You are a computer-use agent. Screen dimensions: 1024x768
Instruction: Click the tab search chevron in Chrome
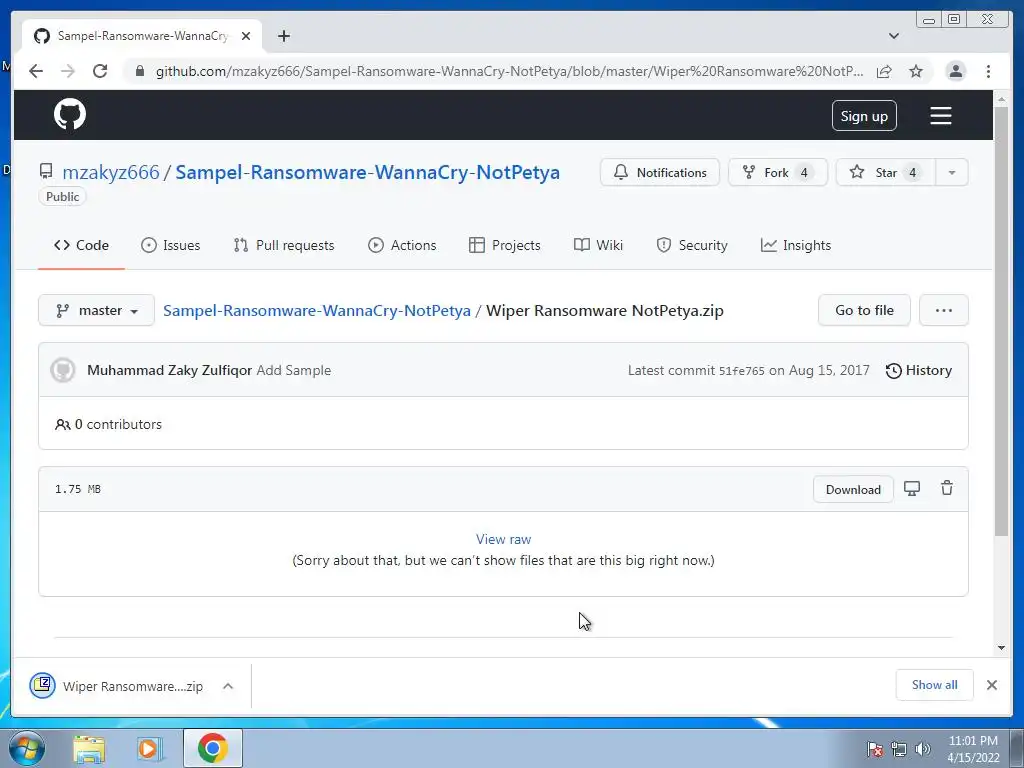[894, 36]
